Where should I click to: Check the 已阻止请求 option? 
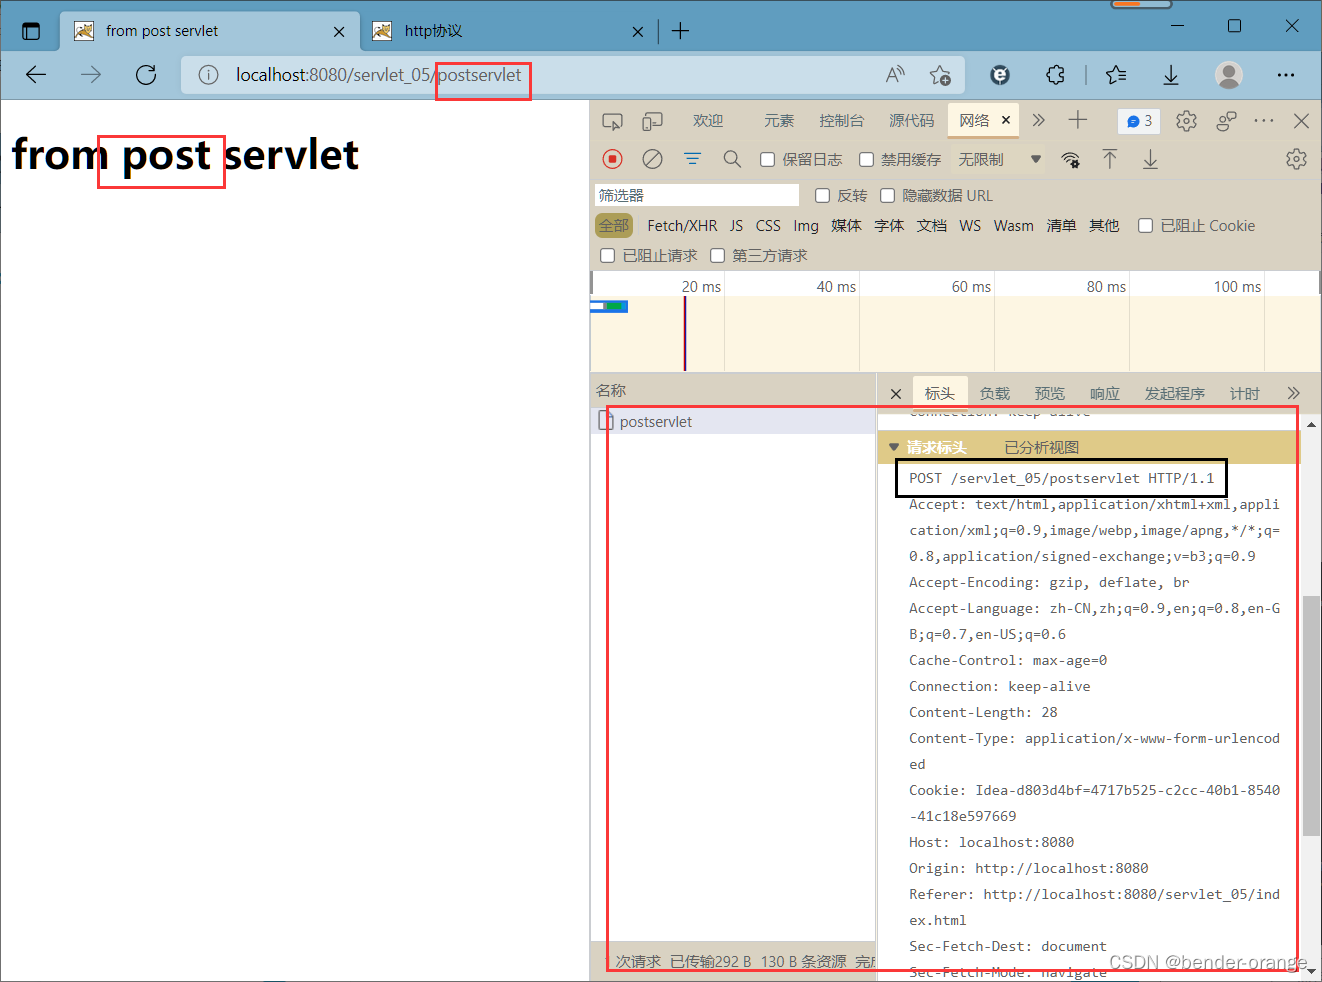(x=607, y=256)
